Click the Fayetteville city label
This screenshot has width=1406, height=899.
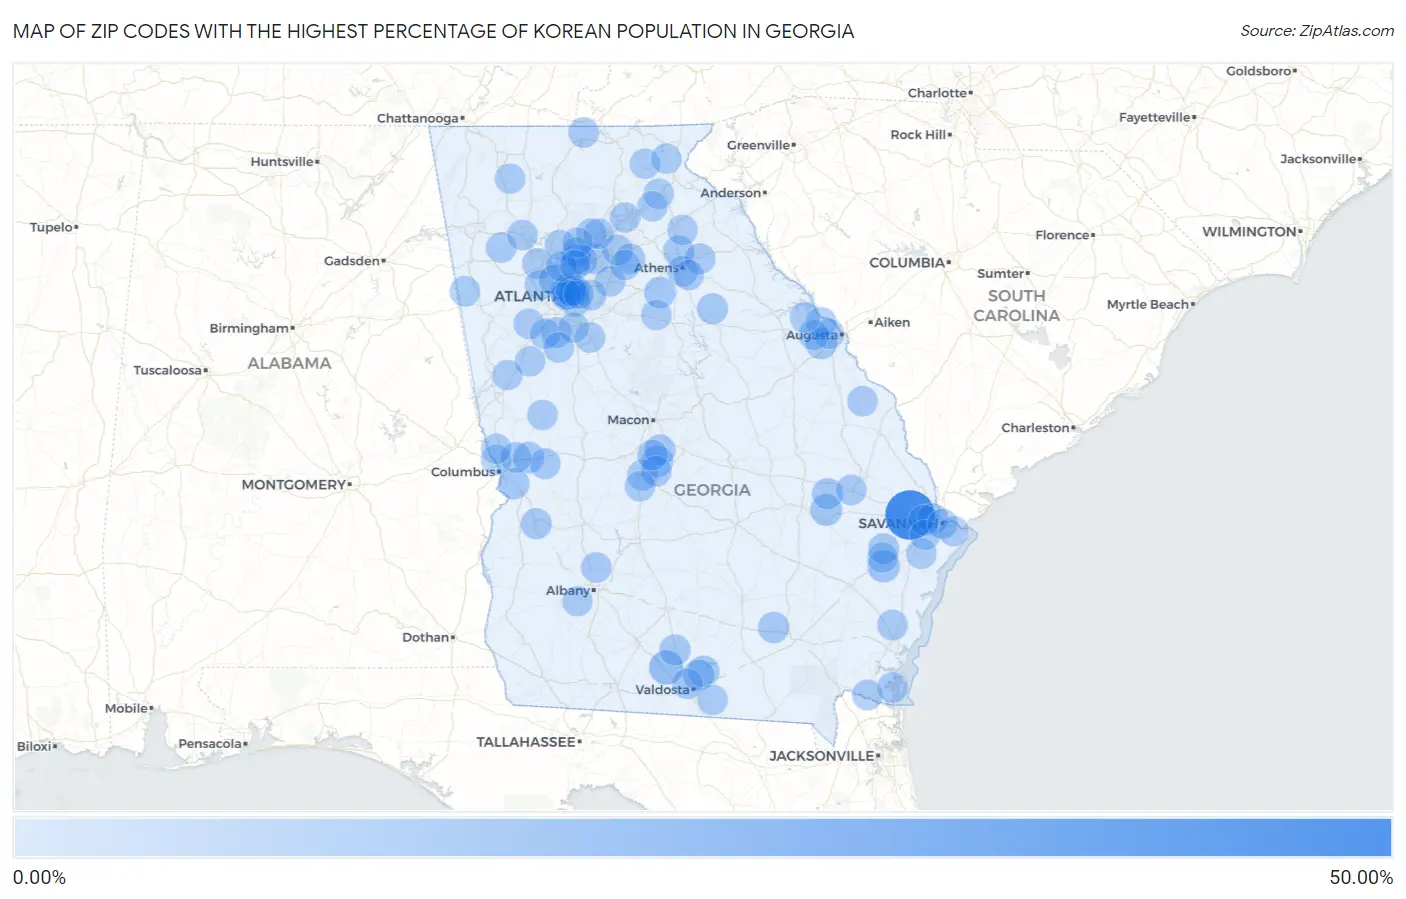[1155, 117]
